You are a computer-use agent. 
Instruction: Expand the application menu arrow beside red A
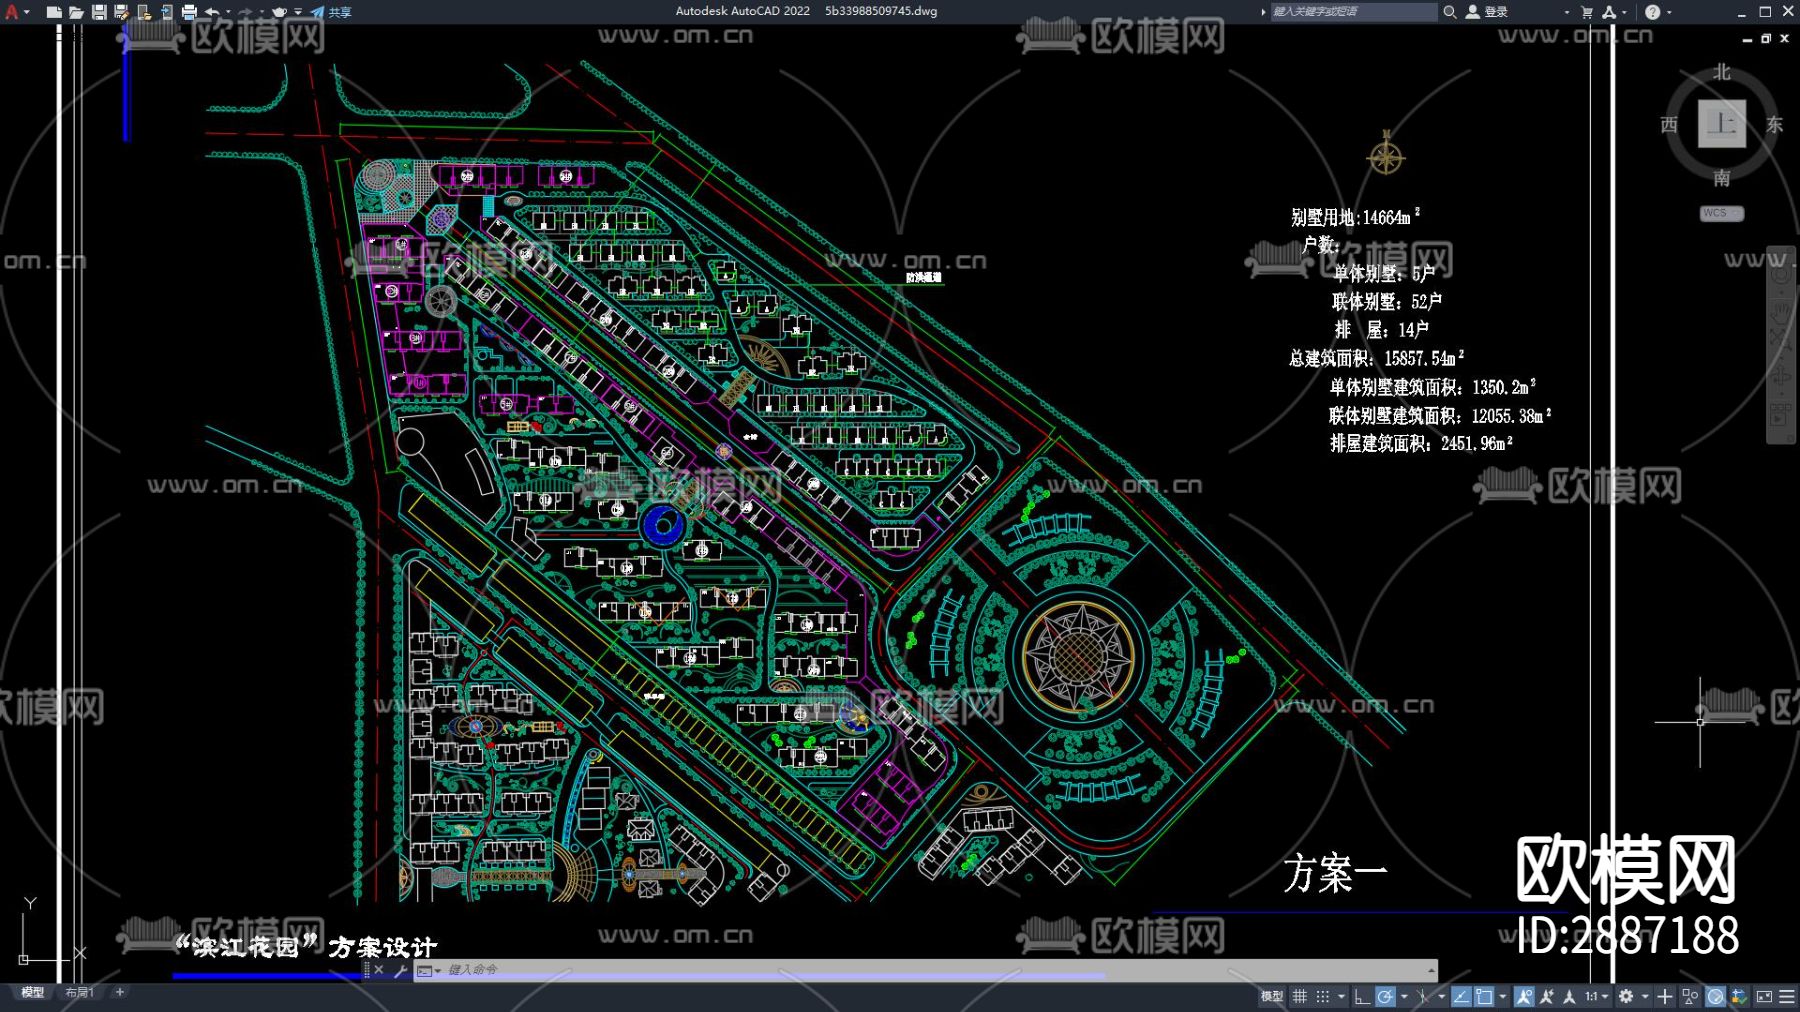(27, 12)
